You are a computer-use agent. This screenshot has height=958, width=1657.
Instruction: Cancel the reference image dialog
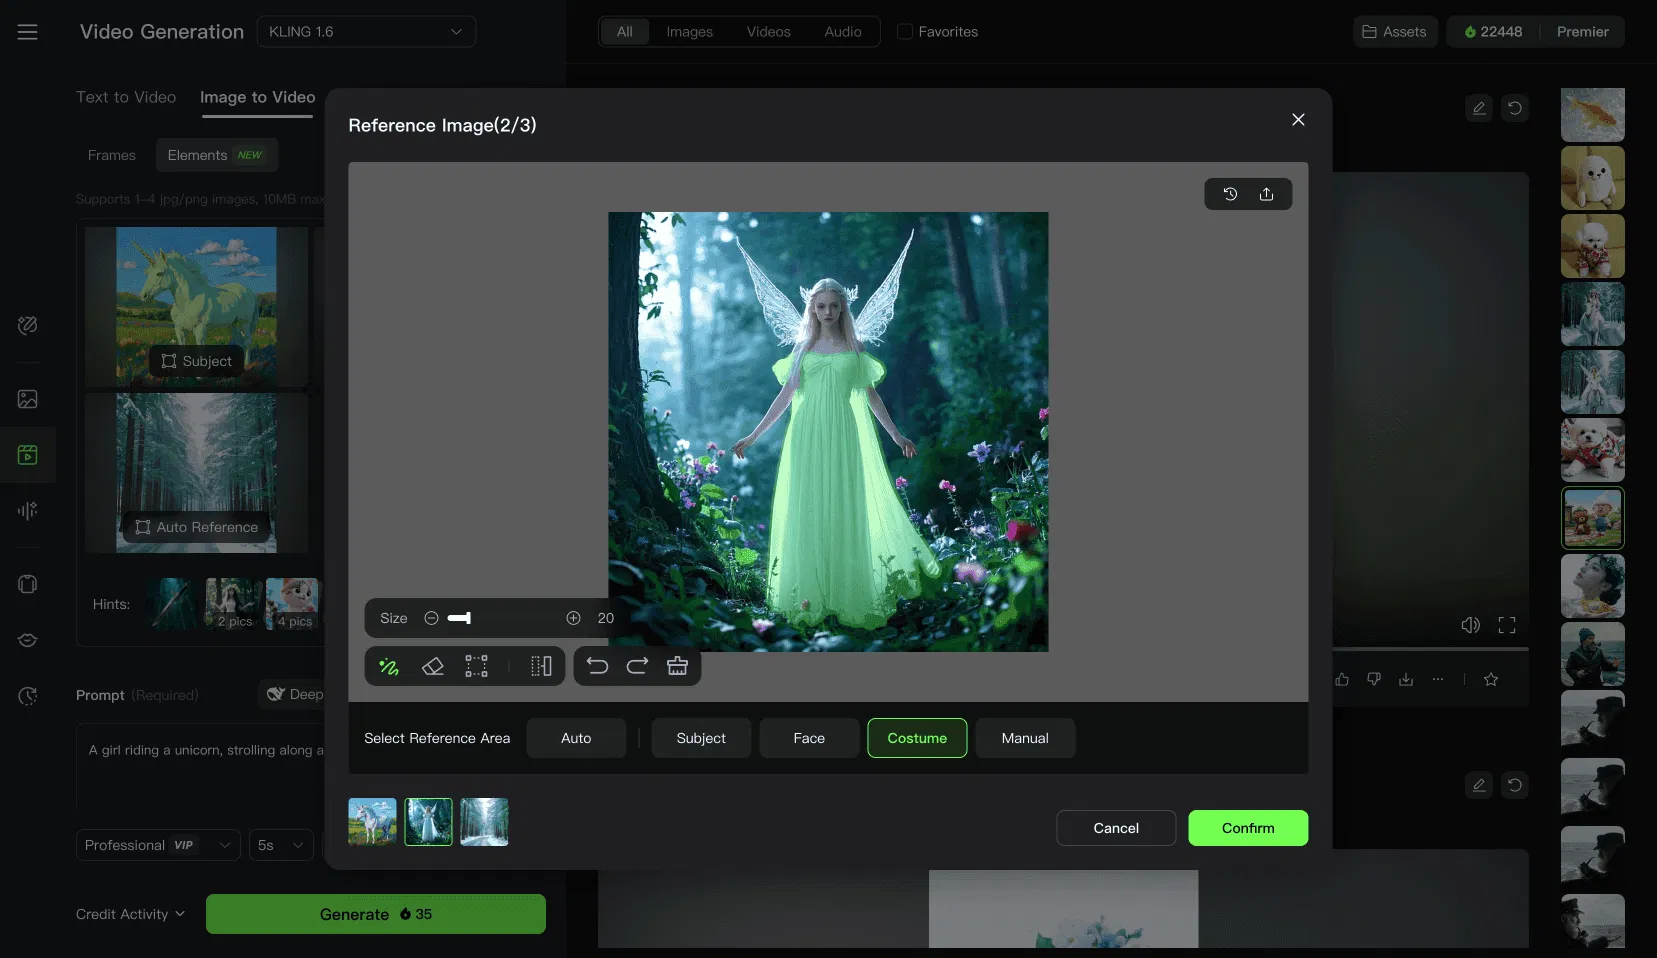1116,828
